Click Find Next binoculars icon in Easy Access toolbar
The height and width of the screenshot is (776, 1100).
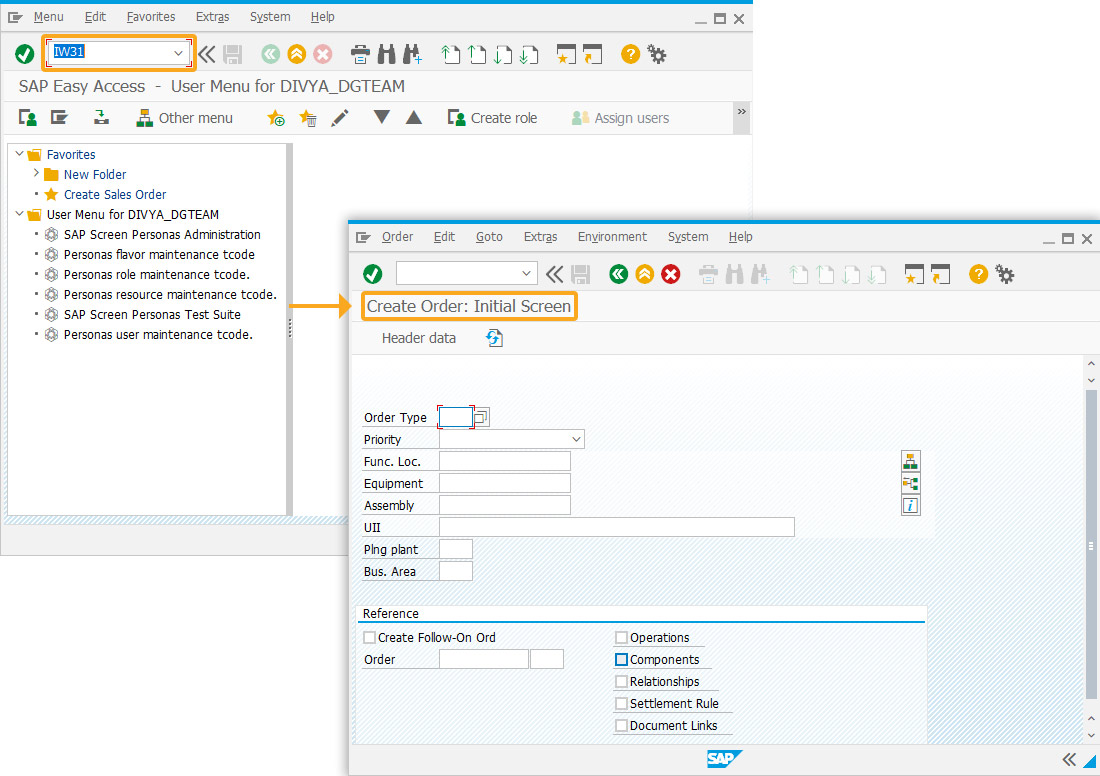[x=412, y=54]
